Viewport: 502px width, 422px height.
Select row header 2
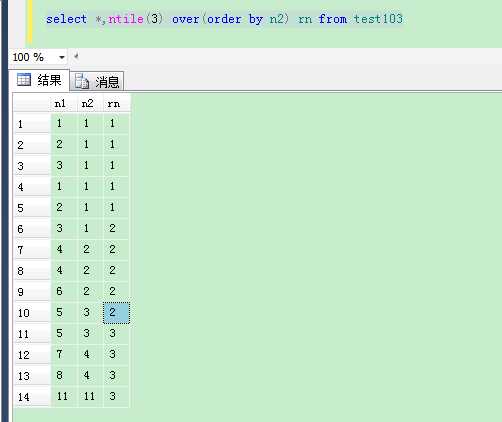(x=32, y=145)
